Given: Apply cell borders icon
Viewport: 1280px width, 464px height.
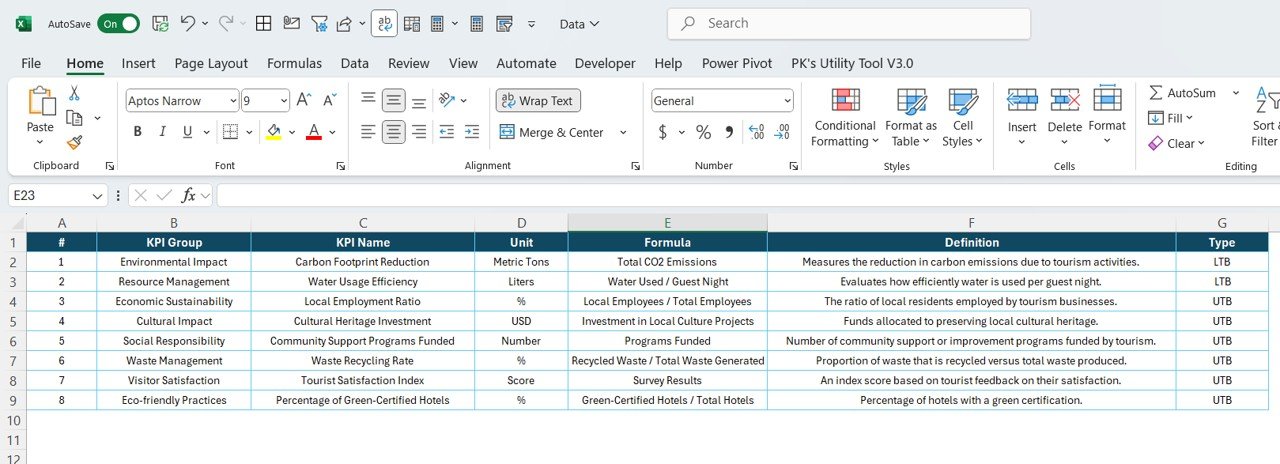Looking at the screenshot, I should (x=230, y=132).
